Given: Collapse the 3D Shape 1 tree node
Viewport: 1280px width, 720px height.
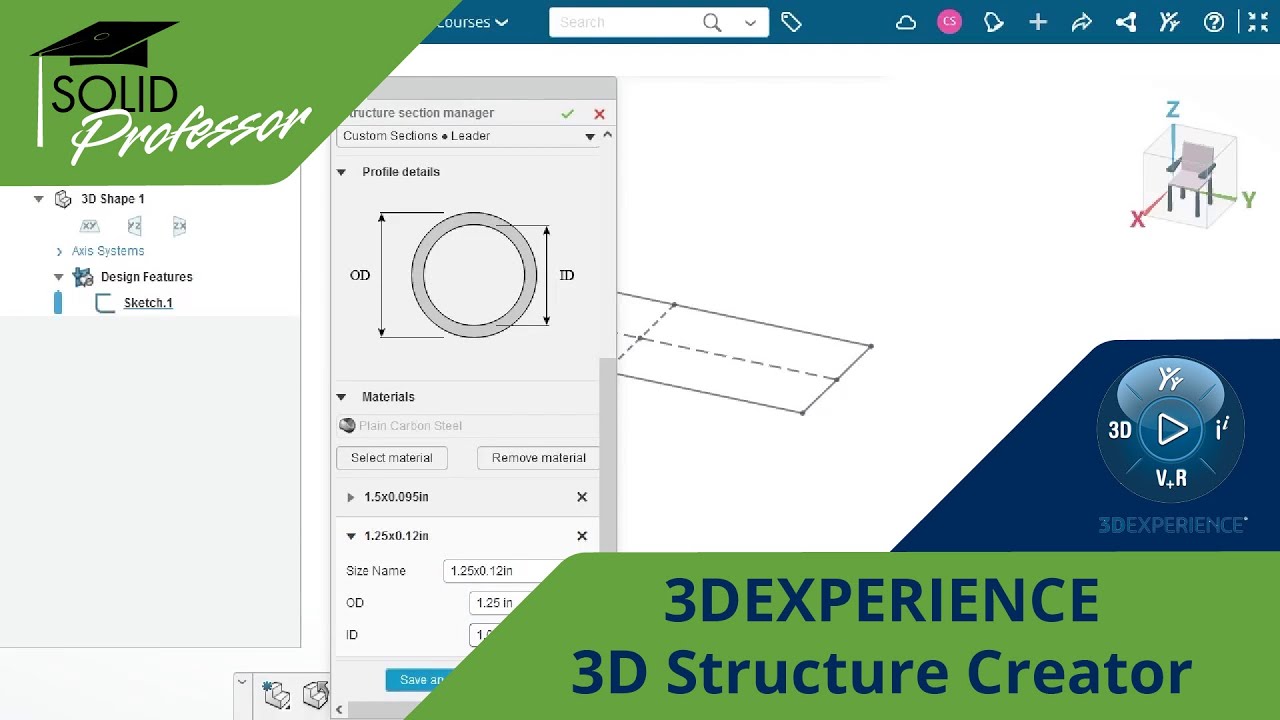Looking at the screenshot, I should click(39, 199).
